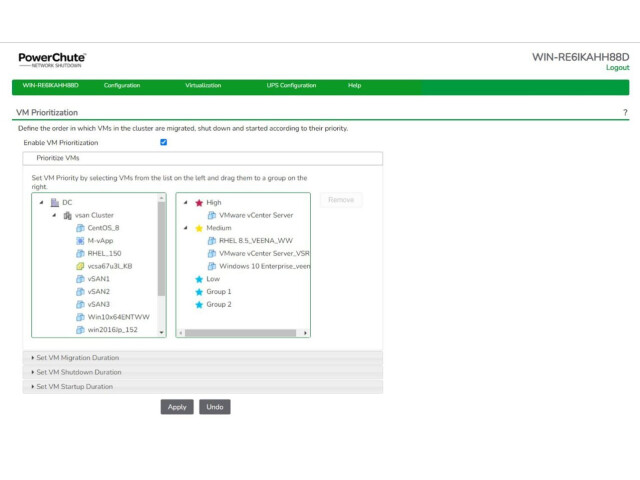Select the Group 1 label
The height and width of the screenshot is (480, 640).
(219, 291)
